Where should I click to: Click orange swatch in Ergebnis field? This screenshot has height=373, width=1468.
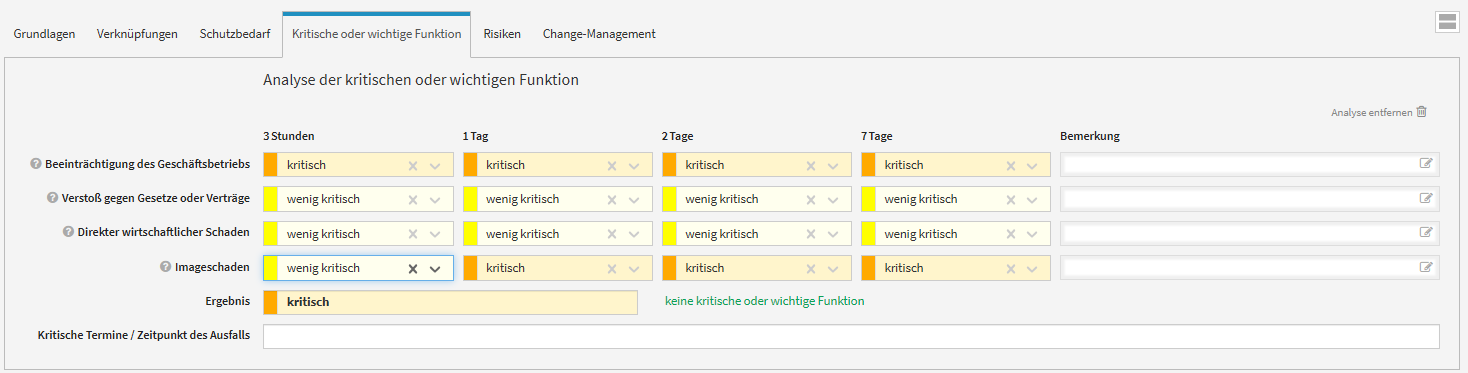pos(270,302)
